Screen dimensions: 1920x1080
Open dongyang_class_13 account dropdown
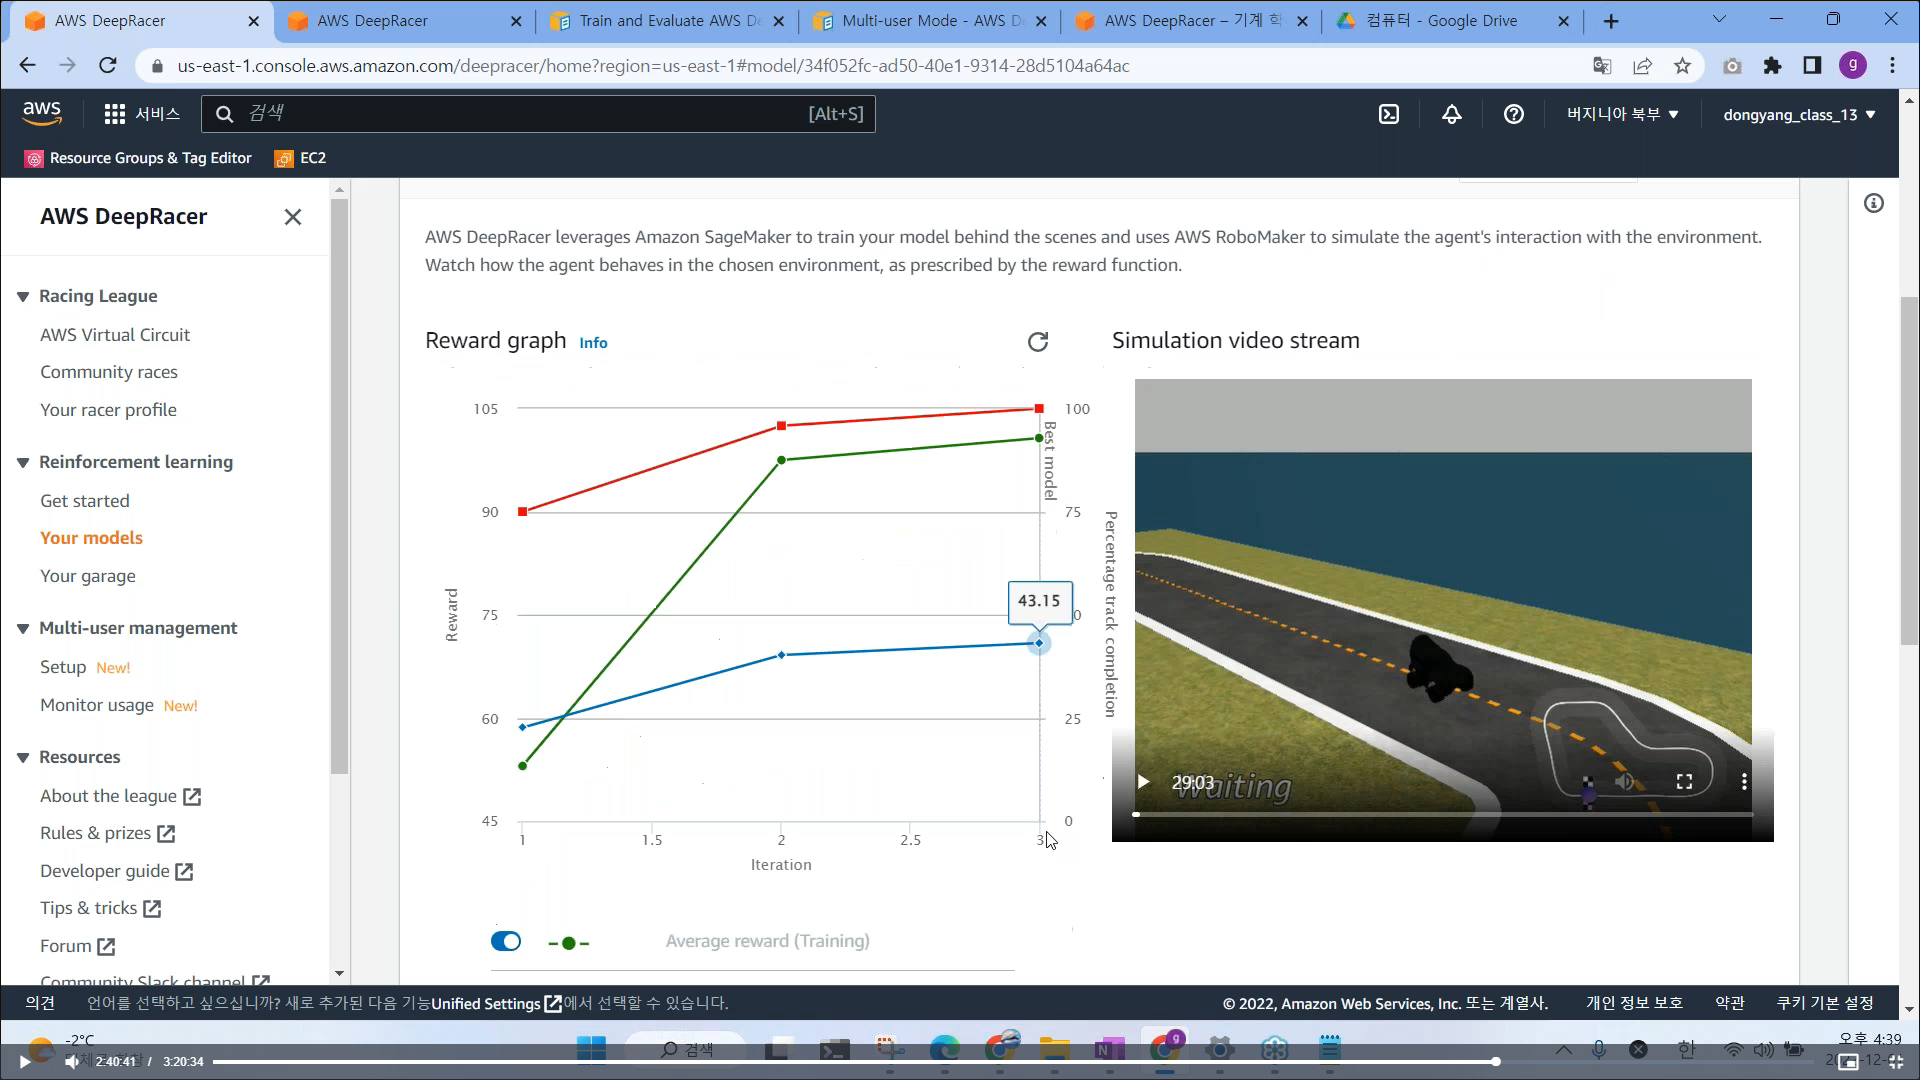(1799, 114)
